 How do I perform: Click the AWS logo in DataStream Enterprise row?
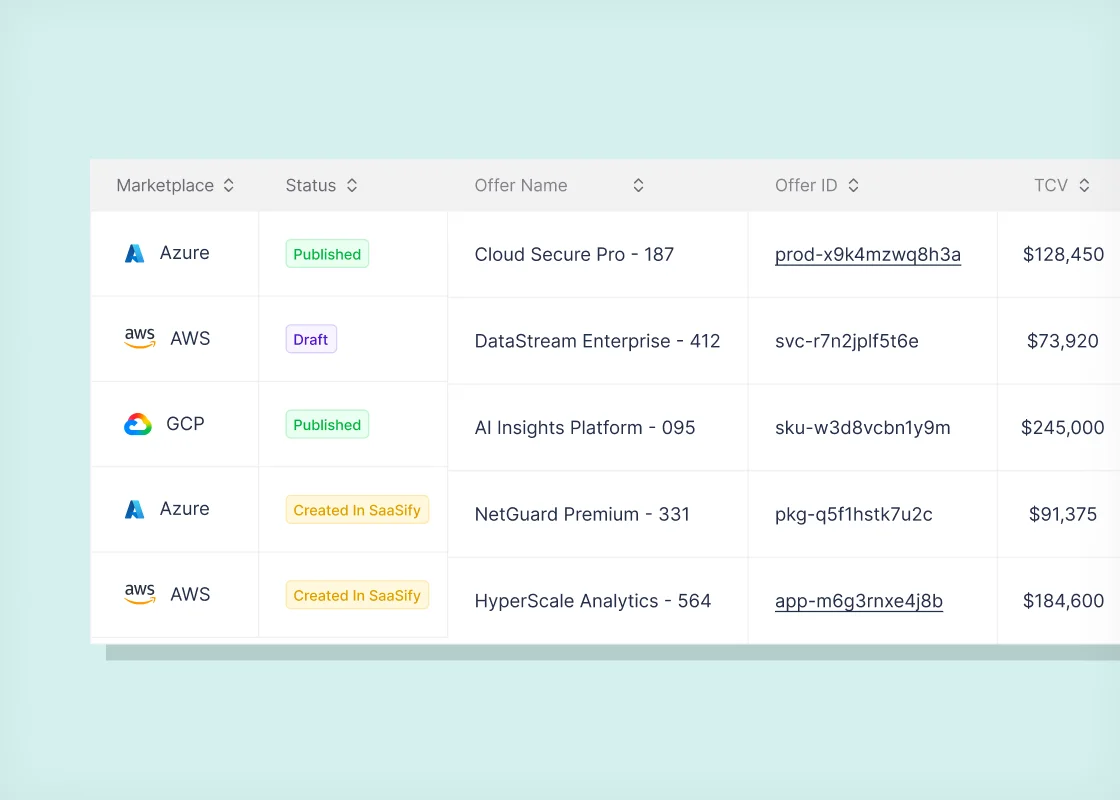pyautogui.click(x=139, y=338)
